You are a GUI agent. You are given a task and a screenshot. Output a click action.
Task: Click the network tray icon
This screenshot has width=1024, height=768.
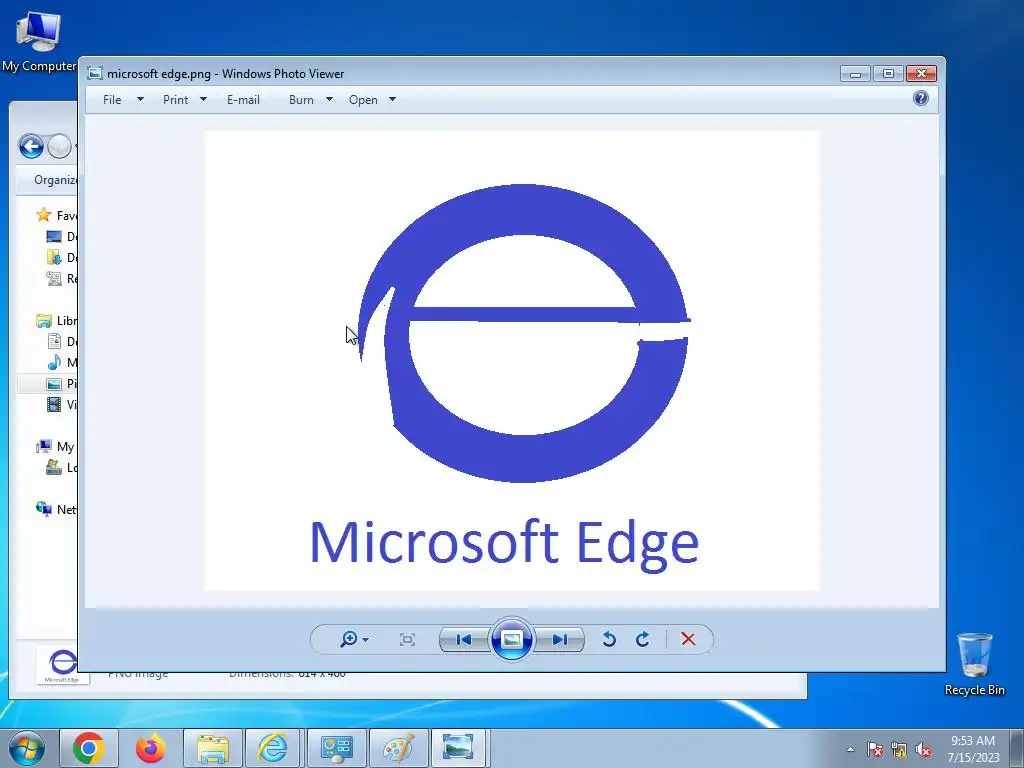click(899, 749)
